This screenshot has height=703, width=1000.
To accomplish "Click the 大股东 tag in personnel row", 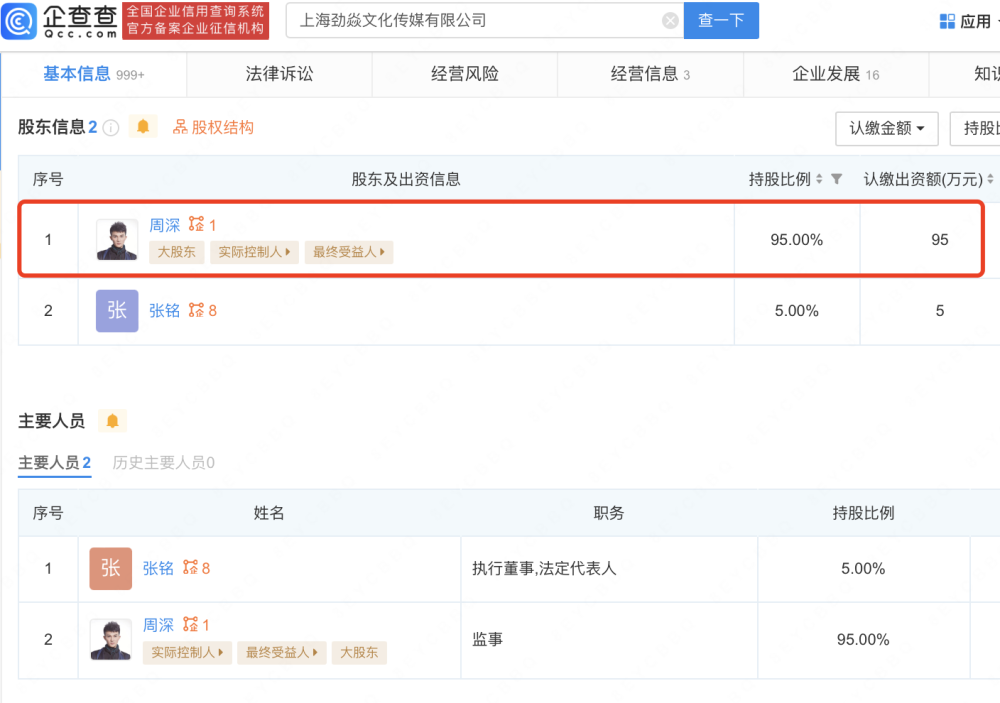I will (x=359, y=653).
